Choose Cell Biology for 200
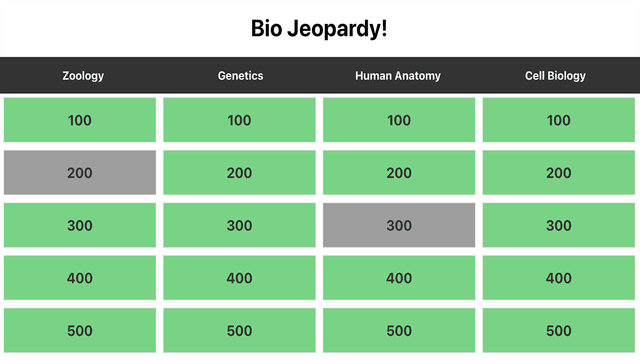 tap(559, 173)
